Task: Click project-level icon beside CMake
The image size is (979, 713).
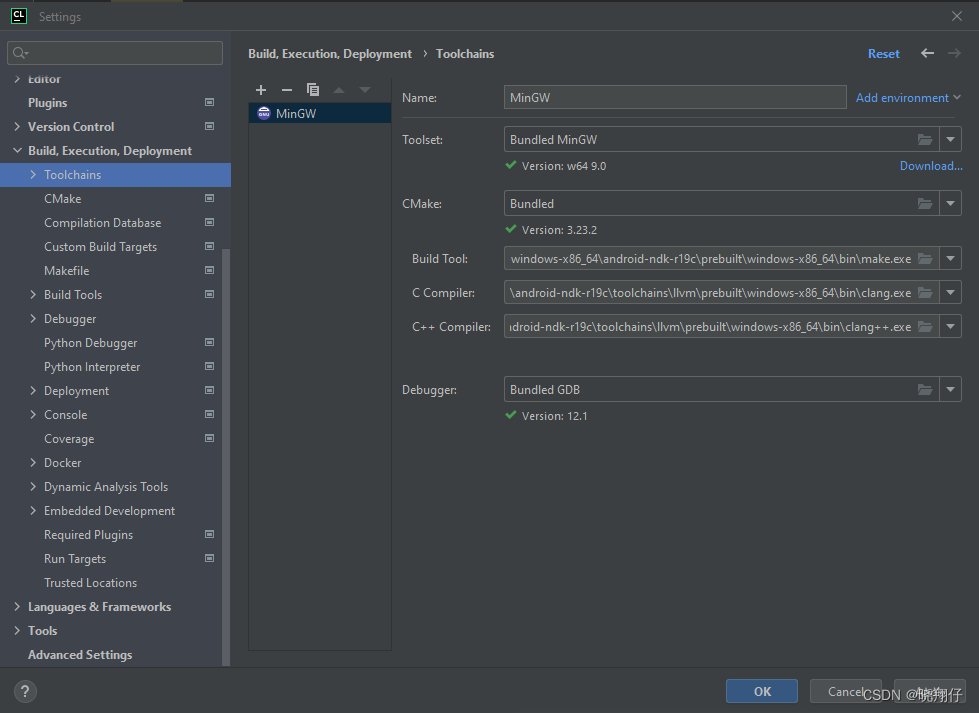Action: [210, 199]
